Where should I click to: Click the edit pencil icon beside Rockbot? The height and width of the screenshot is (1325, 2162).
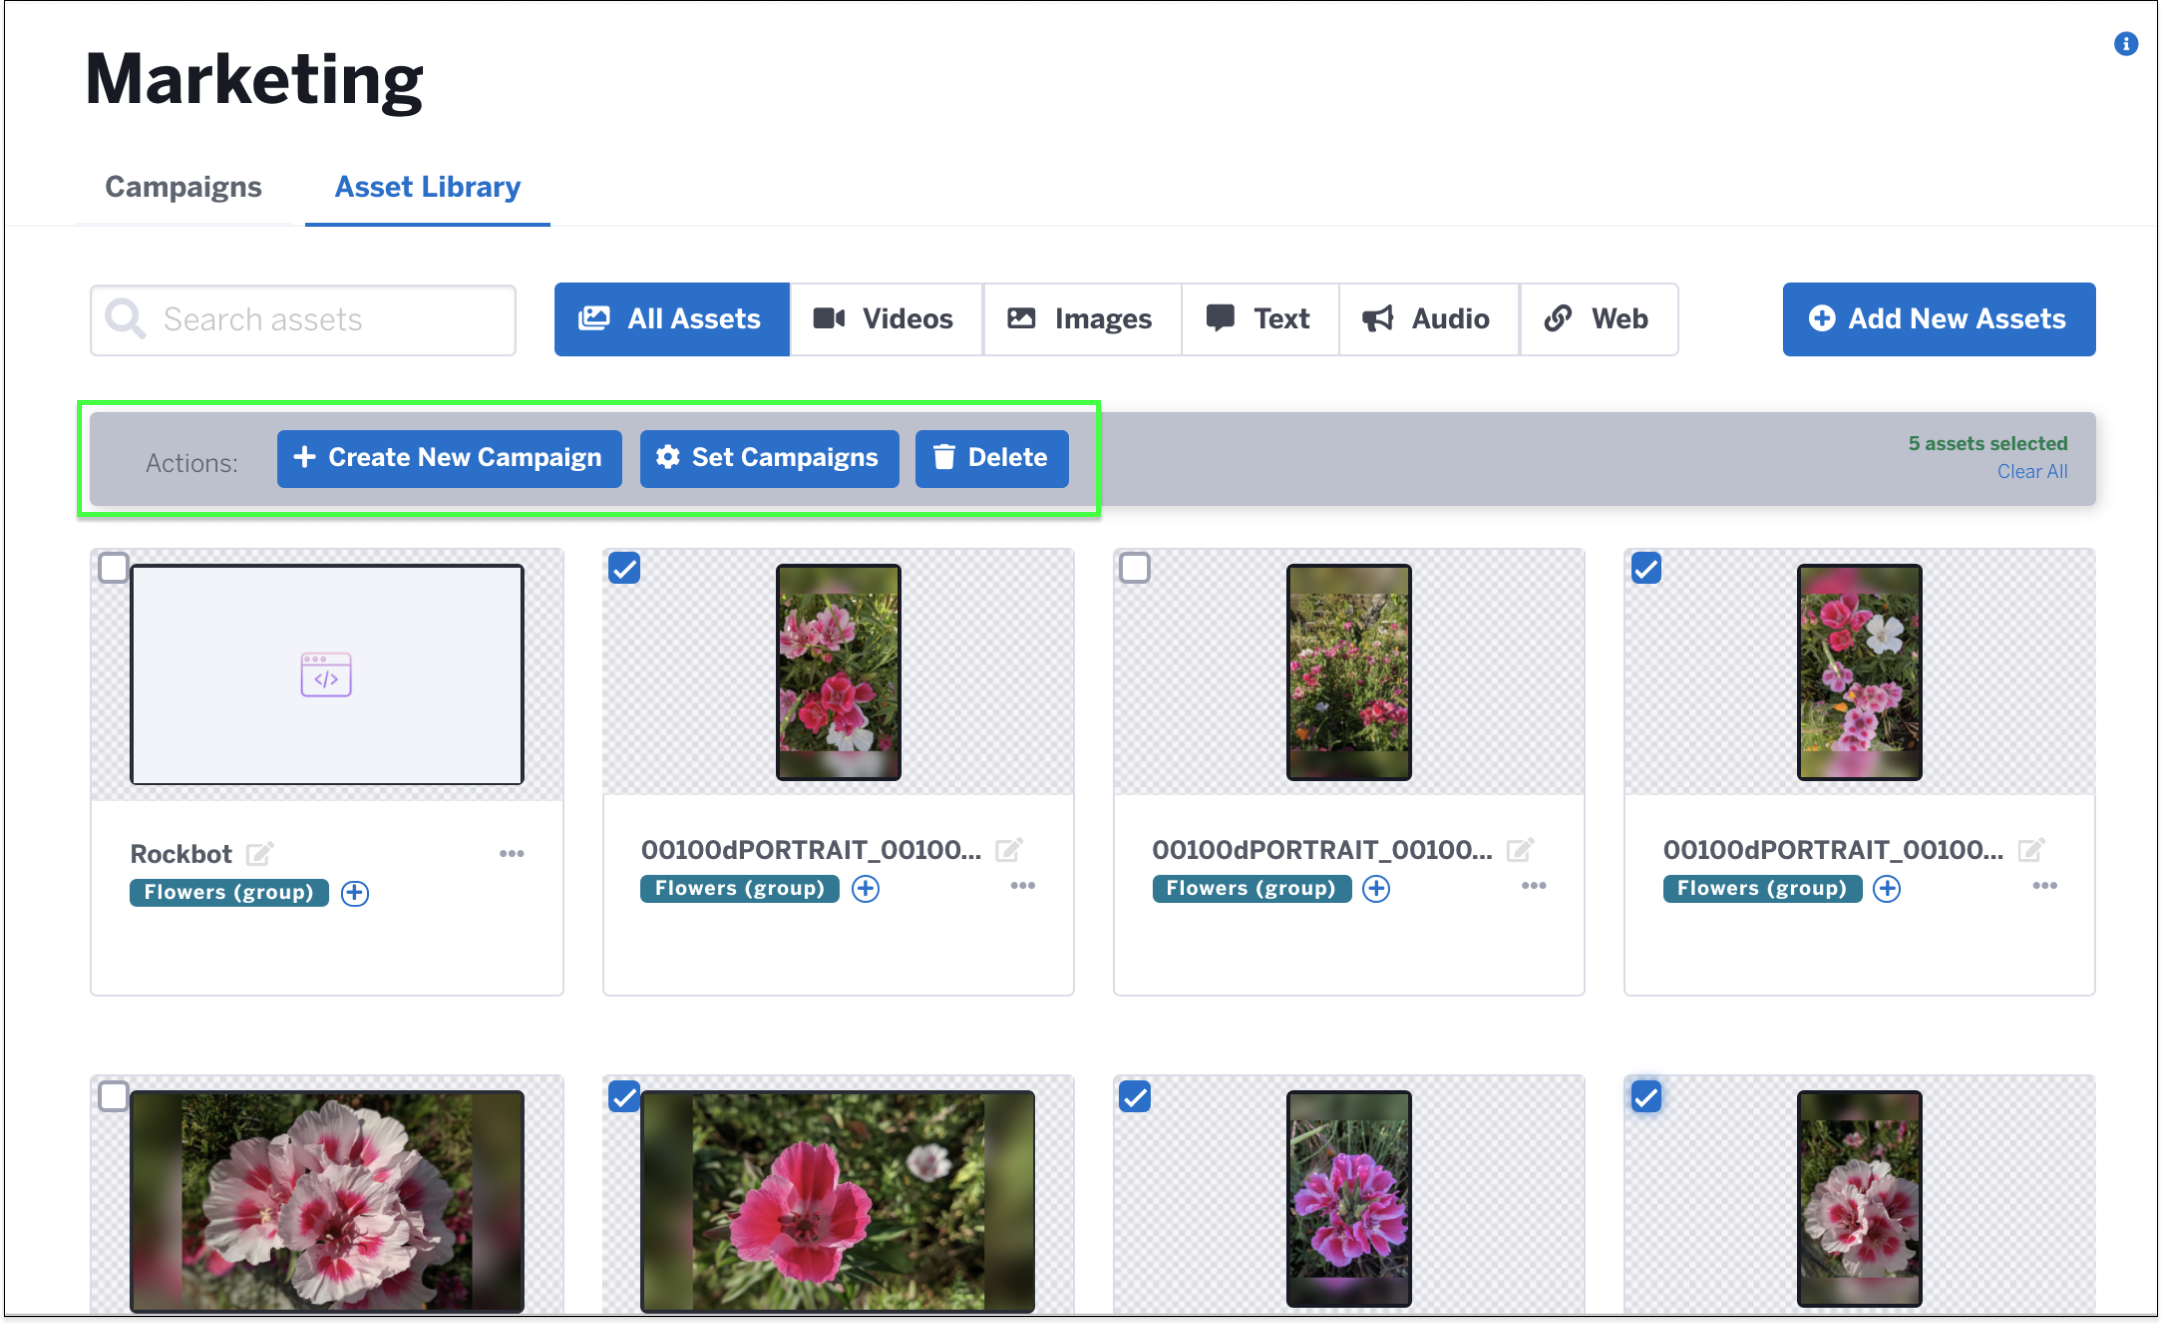point(259,853)
